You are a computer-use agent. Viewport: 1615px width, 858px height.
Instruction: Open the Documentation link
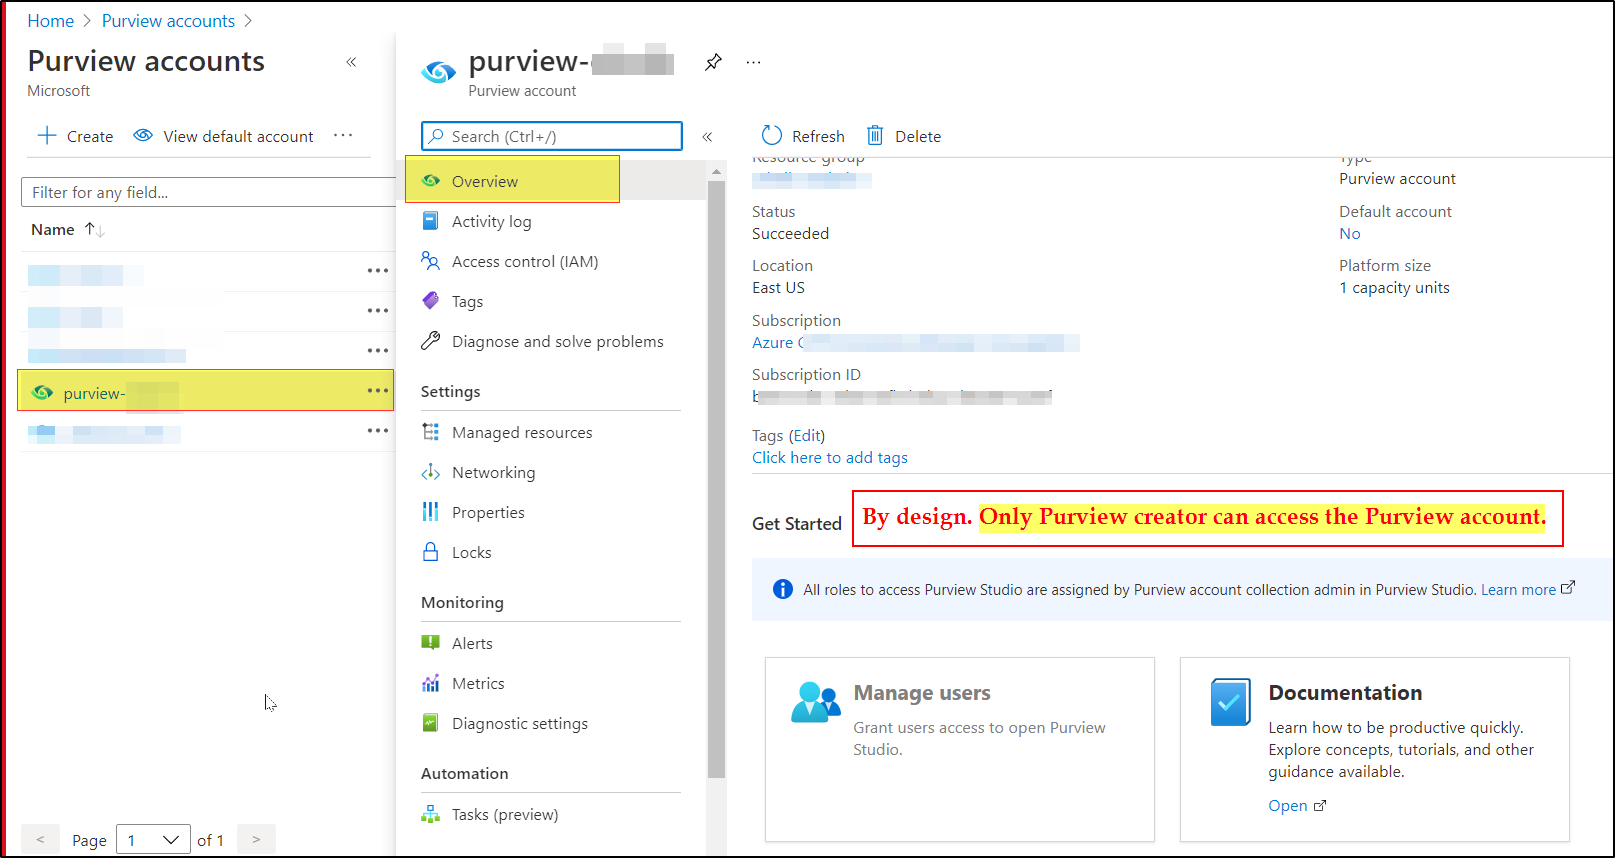pyautogui.click(x=1288, y=805)
